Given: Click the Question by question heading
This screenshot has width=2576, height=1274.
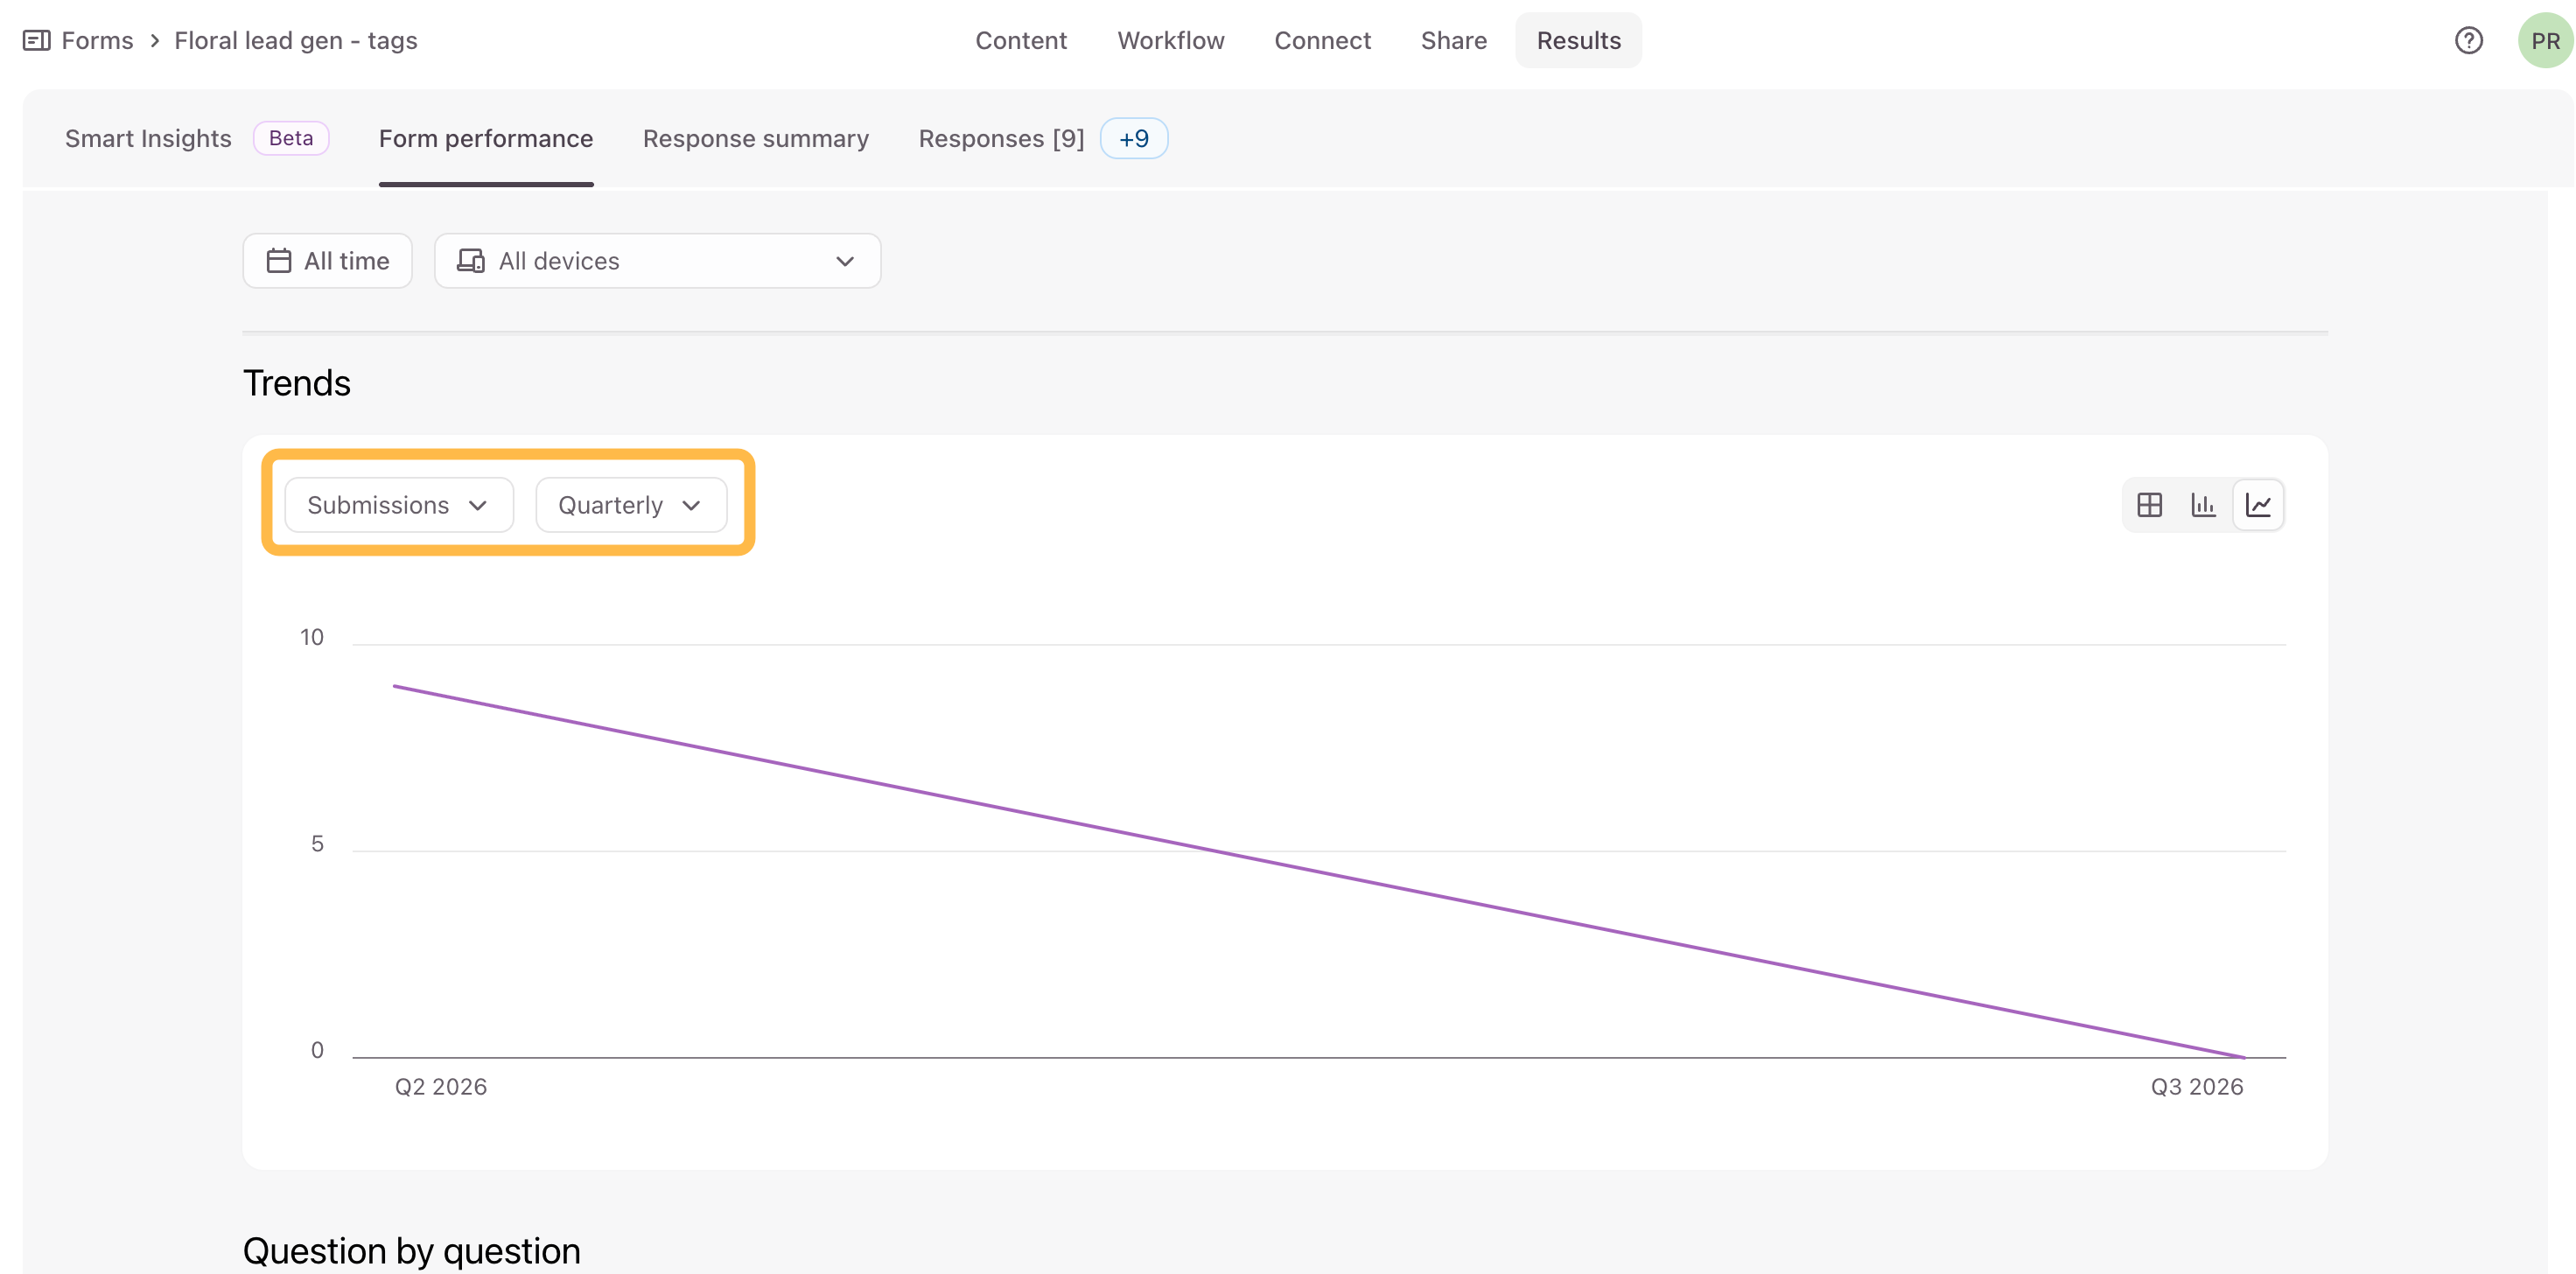Looking at the screenshot, I should (412, 1252).
